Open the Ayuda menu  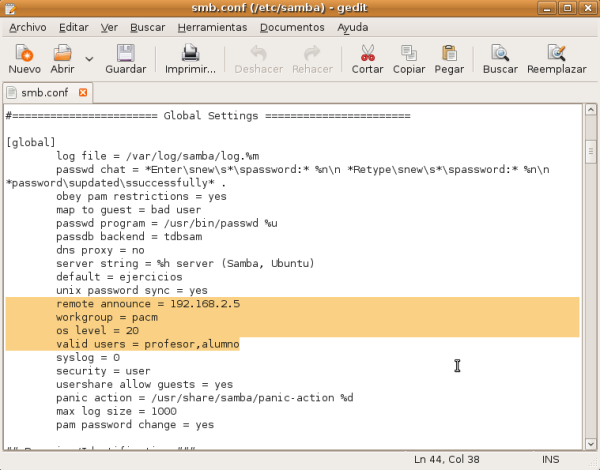point(352,27)
